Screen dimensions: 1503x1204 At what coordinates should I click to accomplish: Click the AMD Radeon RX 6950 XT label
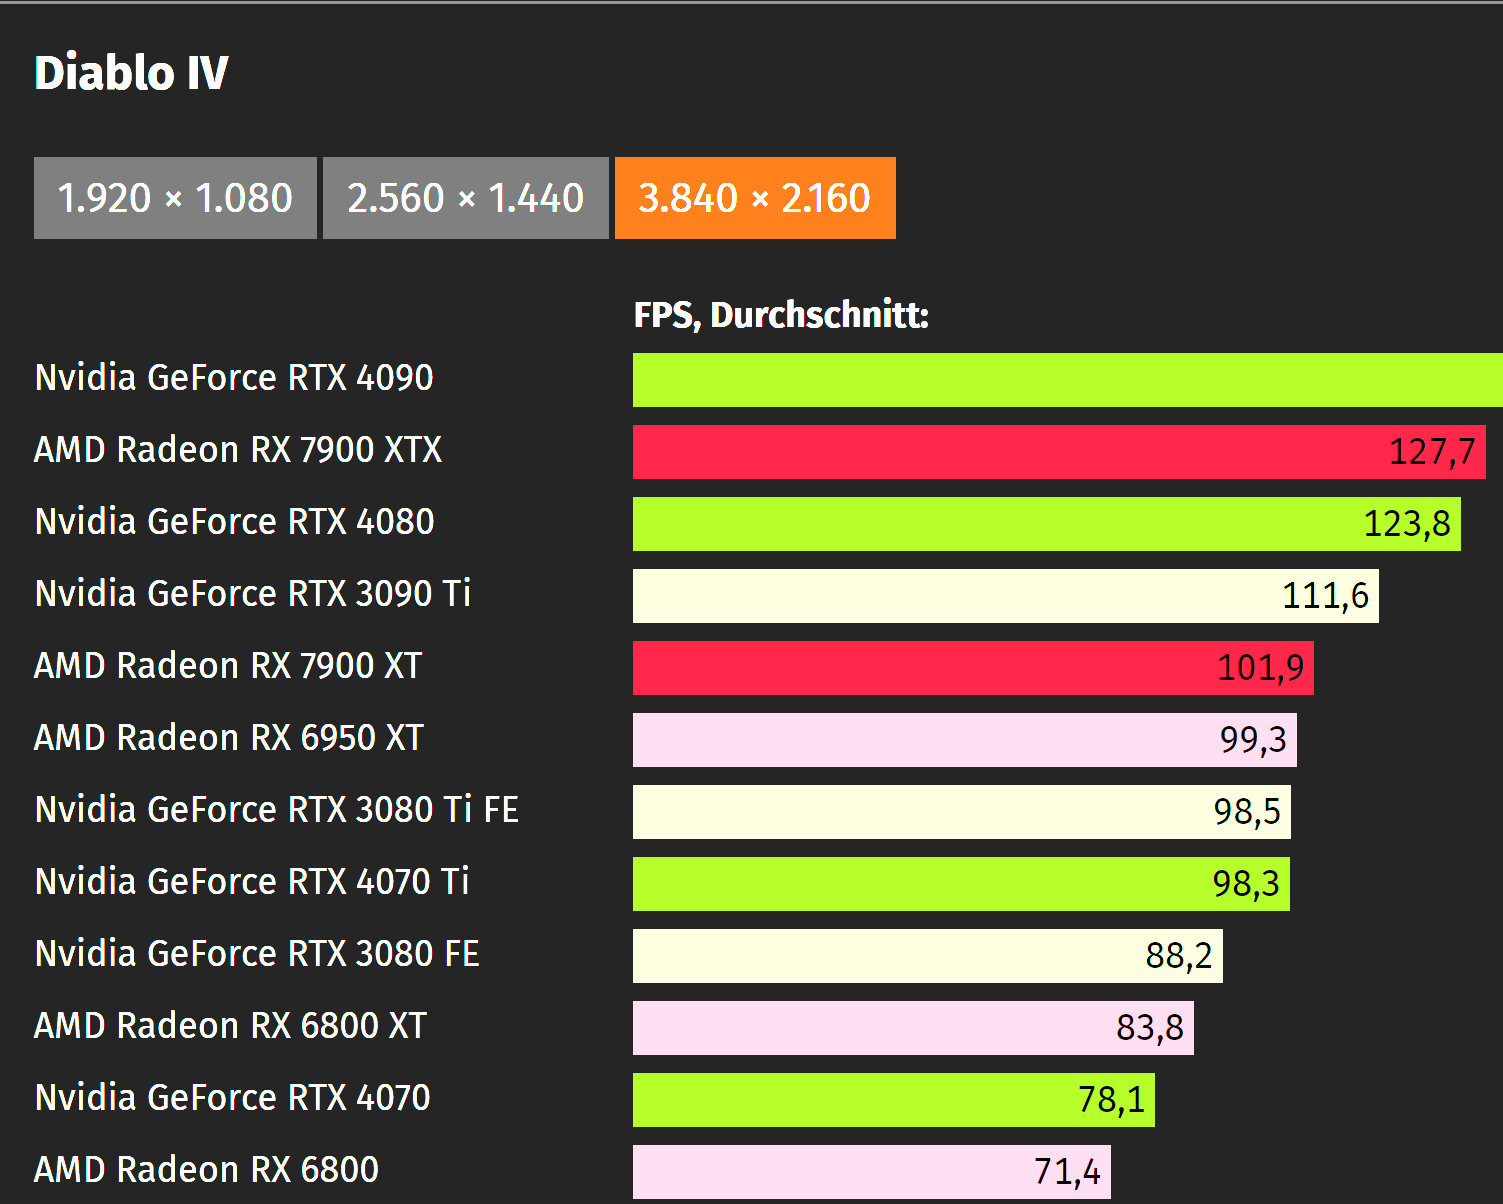tap(229, 738)
